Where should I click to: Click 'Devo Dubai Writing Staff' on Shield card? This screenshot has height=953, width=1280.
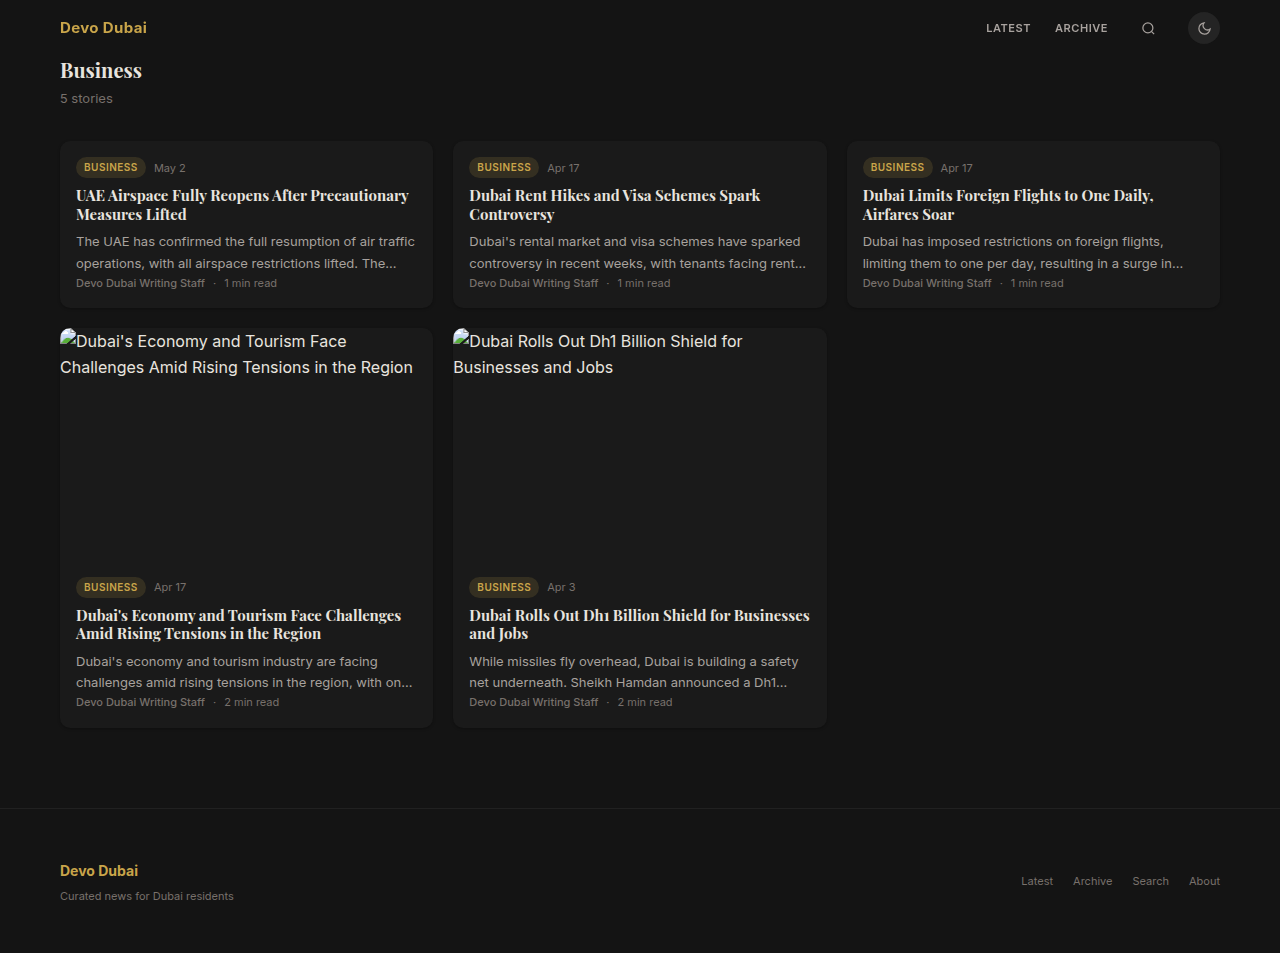[534, 702]
